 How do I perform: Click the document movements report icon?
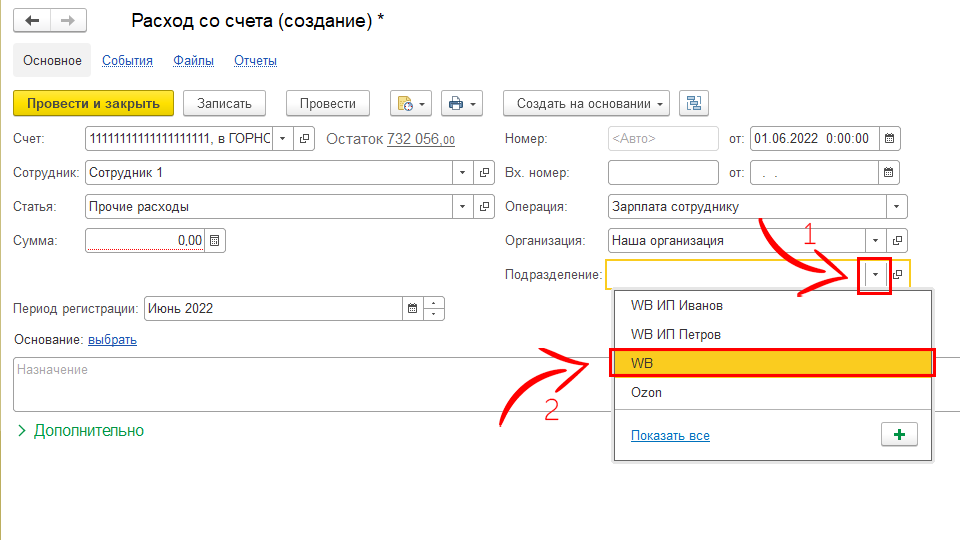tap(410, 104)
